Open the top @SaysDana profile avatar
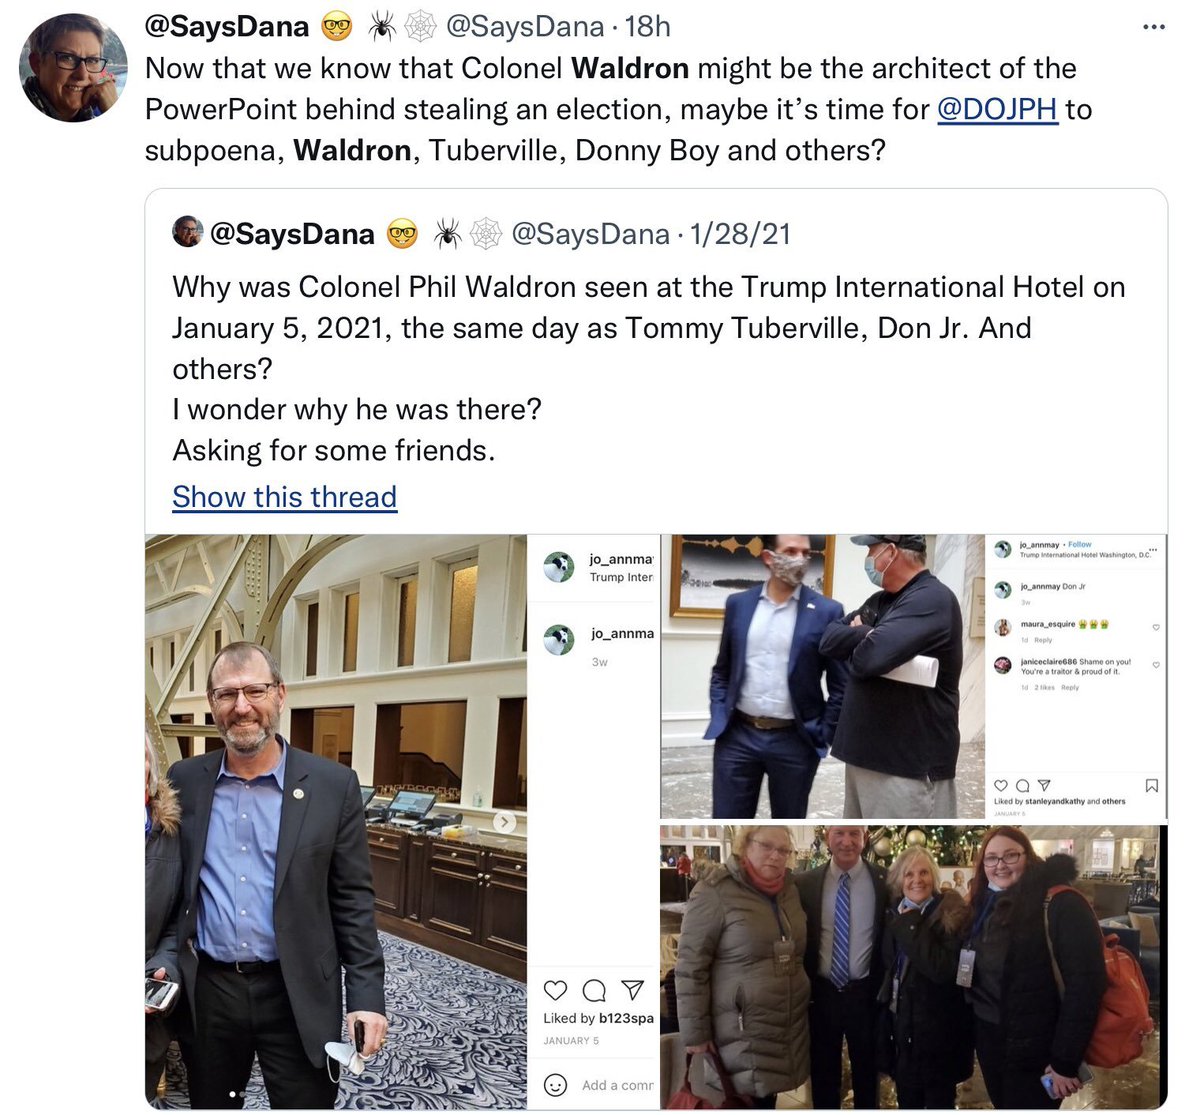This screenshot has width=1200, height=1115. [73, 67]
